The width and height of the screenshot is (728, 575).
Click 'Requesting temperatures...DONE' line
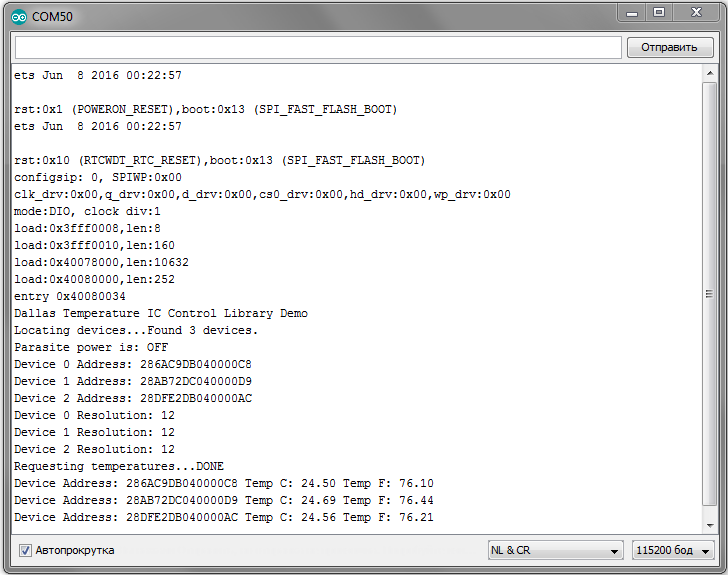click(119, 466)
